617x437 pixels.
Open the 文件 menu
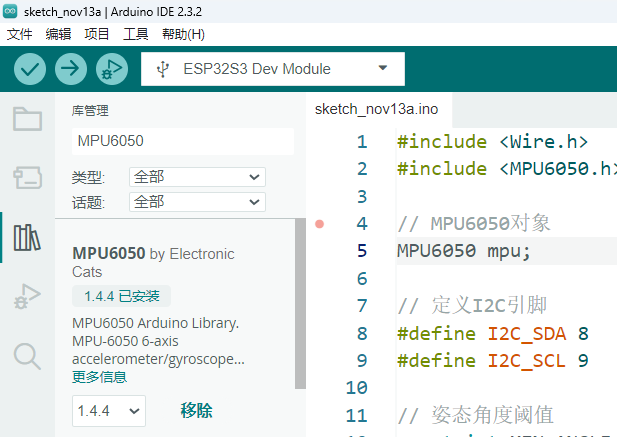pyautogui.click(x=20, y=34)
